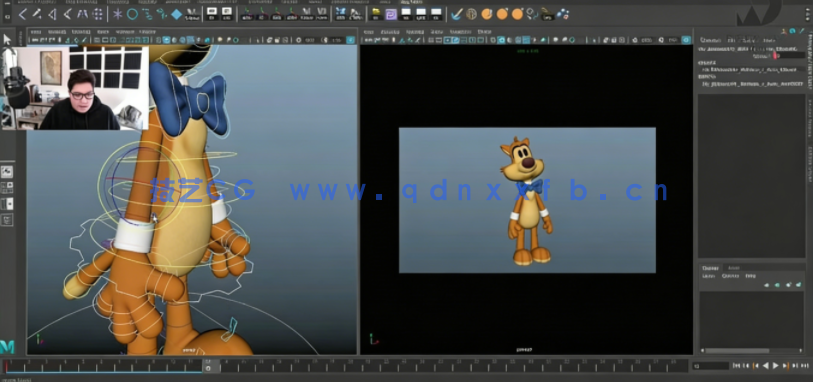Click the current frame field beside playback controls
The image size is (813, 382).
711,366
